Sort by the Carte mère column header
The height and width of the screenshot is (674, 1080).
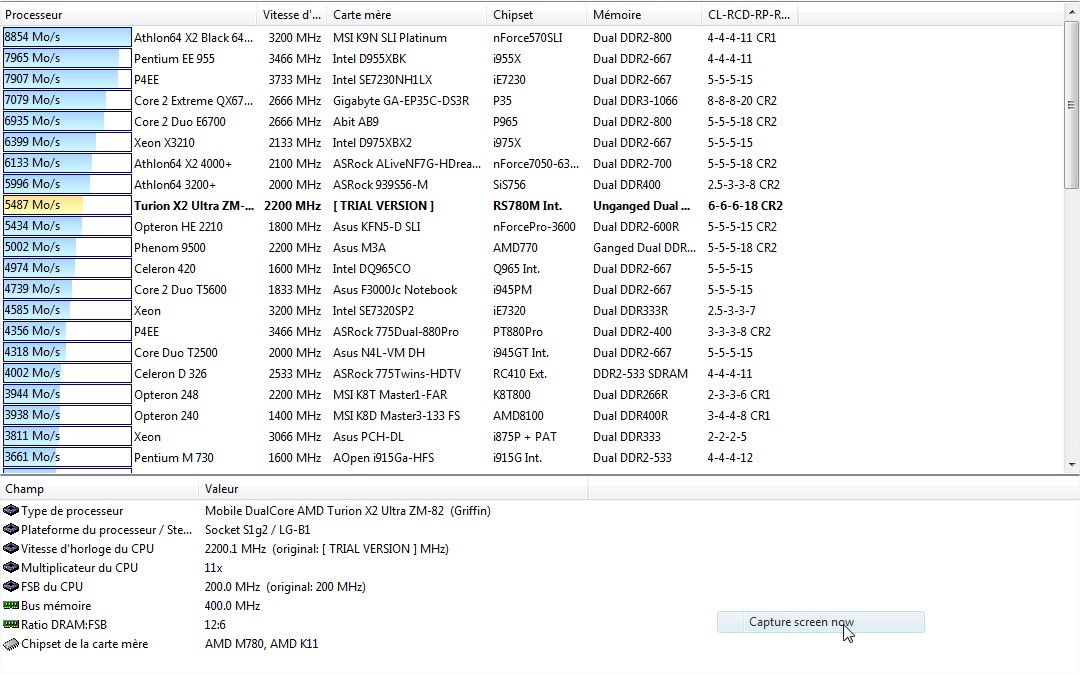(x=408, y=14)
